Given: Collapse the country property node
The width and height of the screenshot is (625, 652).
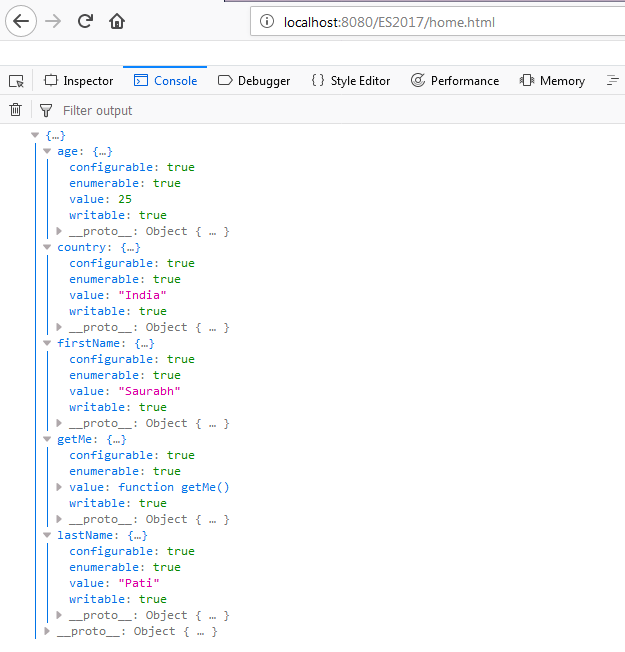Looking at the screenshot, I should pyautogui.click(x=47, y=247).
